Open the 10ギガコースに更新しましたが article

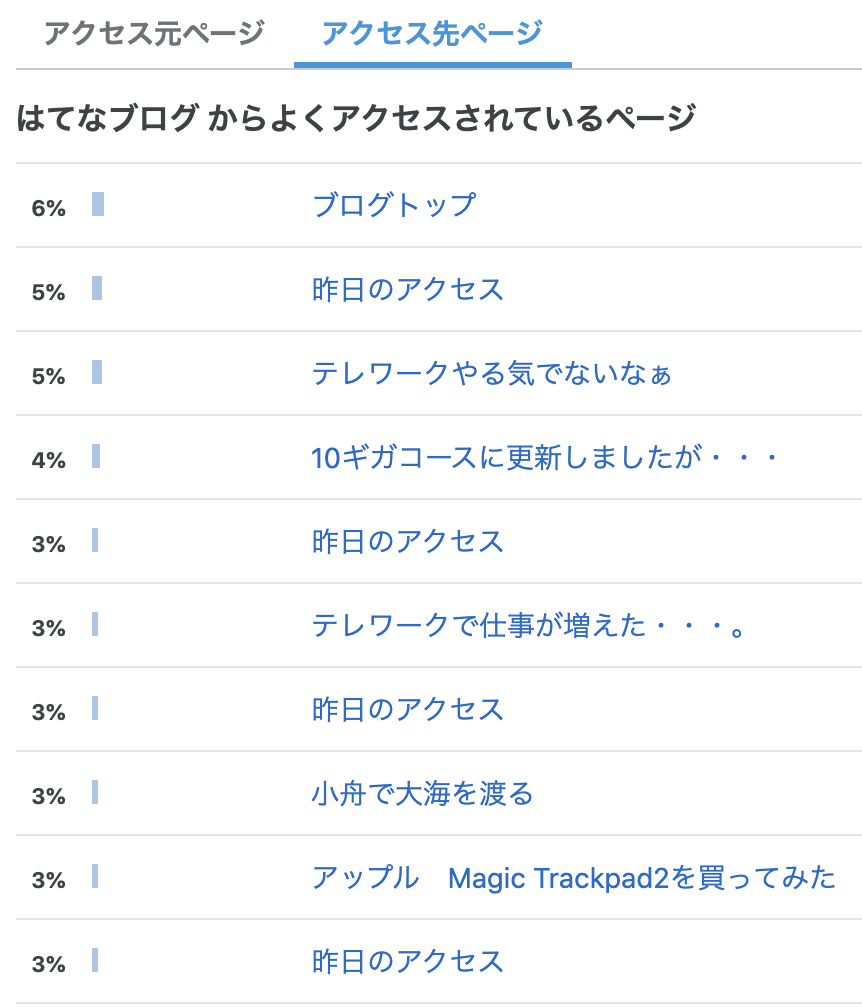point(545,458)
